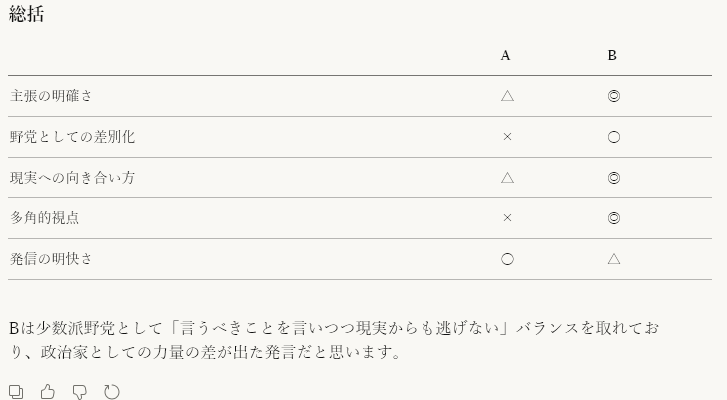Click the ○ in column A for 発信の明快さ

507,259
